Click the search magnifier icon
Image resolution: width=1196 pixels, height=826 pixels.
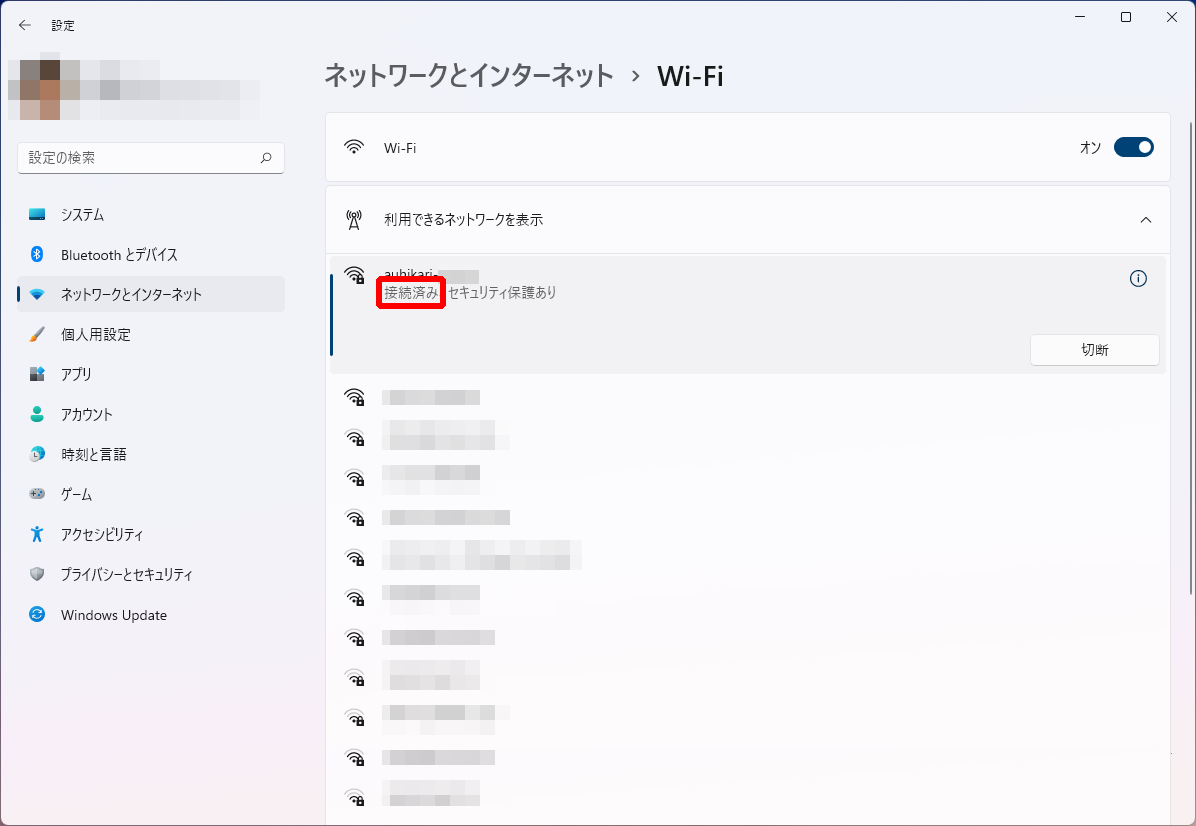pyautogui.click(x=266, y=158)
